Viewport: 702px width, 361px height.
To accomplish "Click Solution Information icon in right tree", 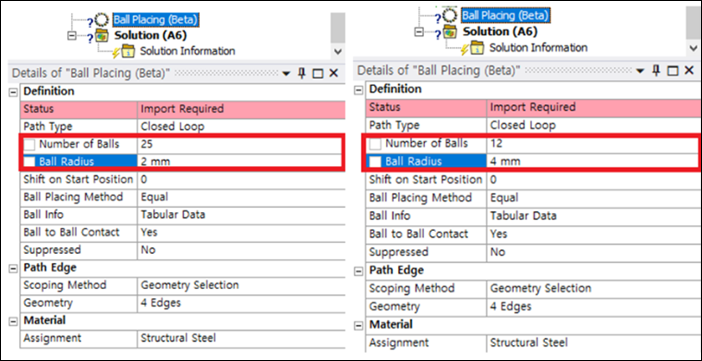I will pyautogui.click(x=477, y=47).
